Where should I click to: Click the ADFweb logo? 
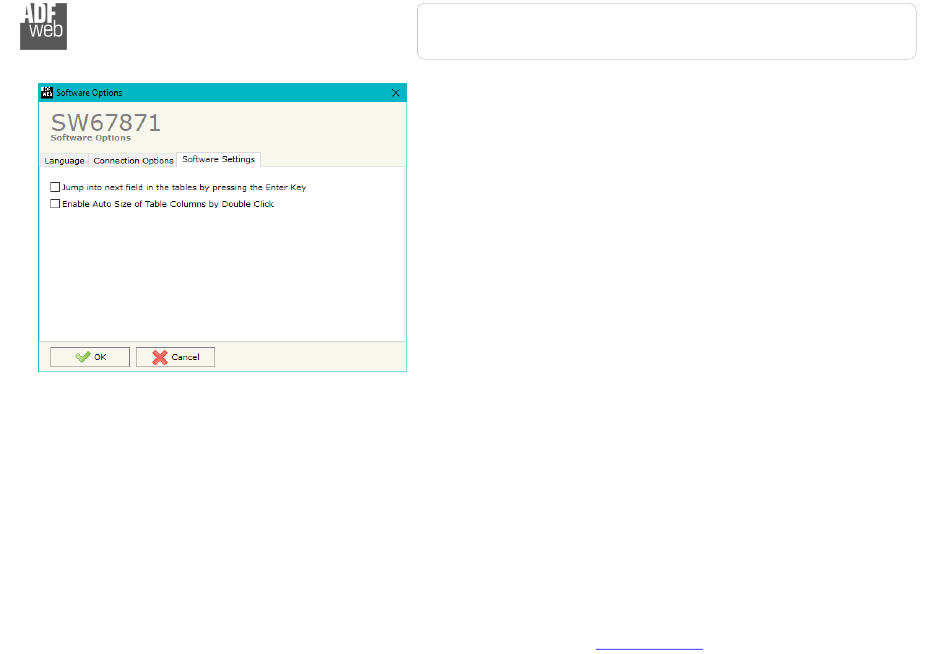click(43, 25)
